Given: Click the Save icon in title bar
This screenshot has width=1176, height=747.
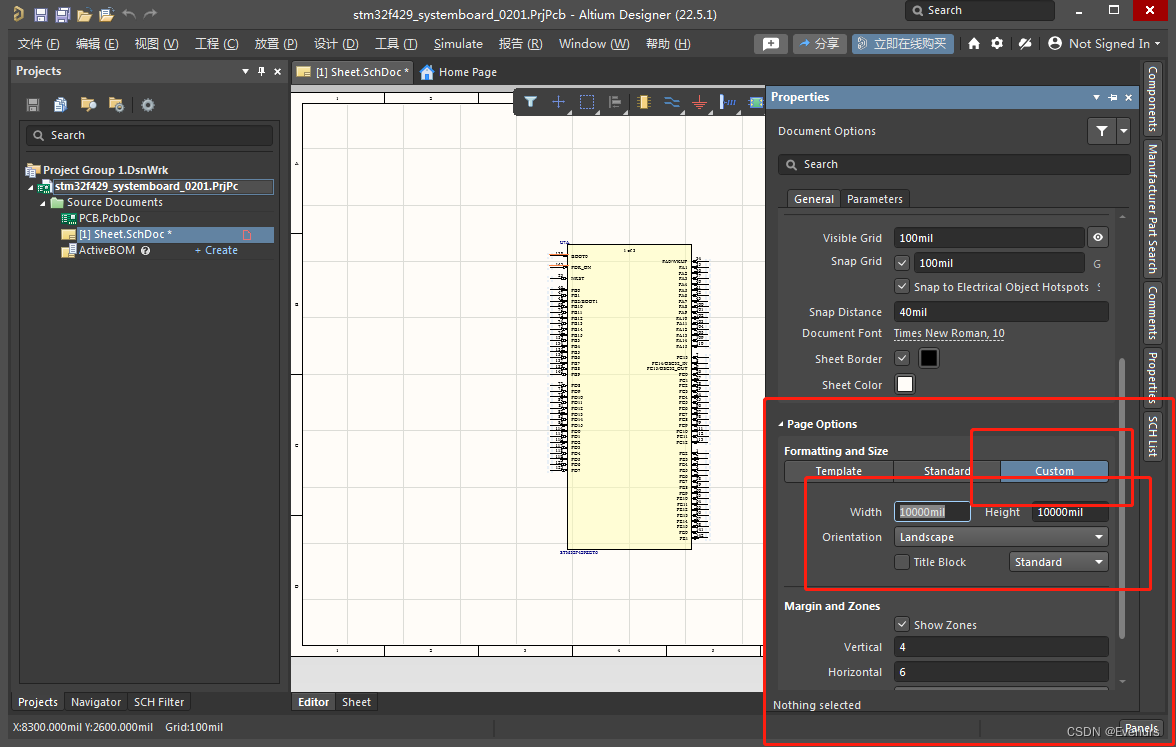Looking at the screenshot, I should point(40,14).
